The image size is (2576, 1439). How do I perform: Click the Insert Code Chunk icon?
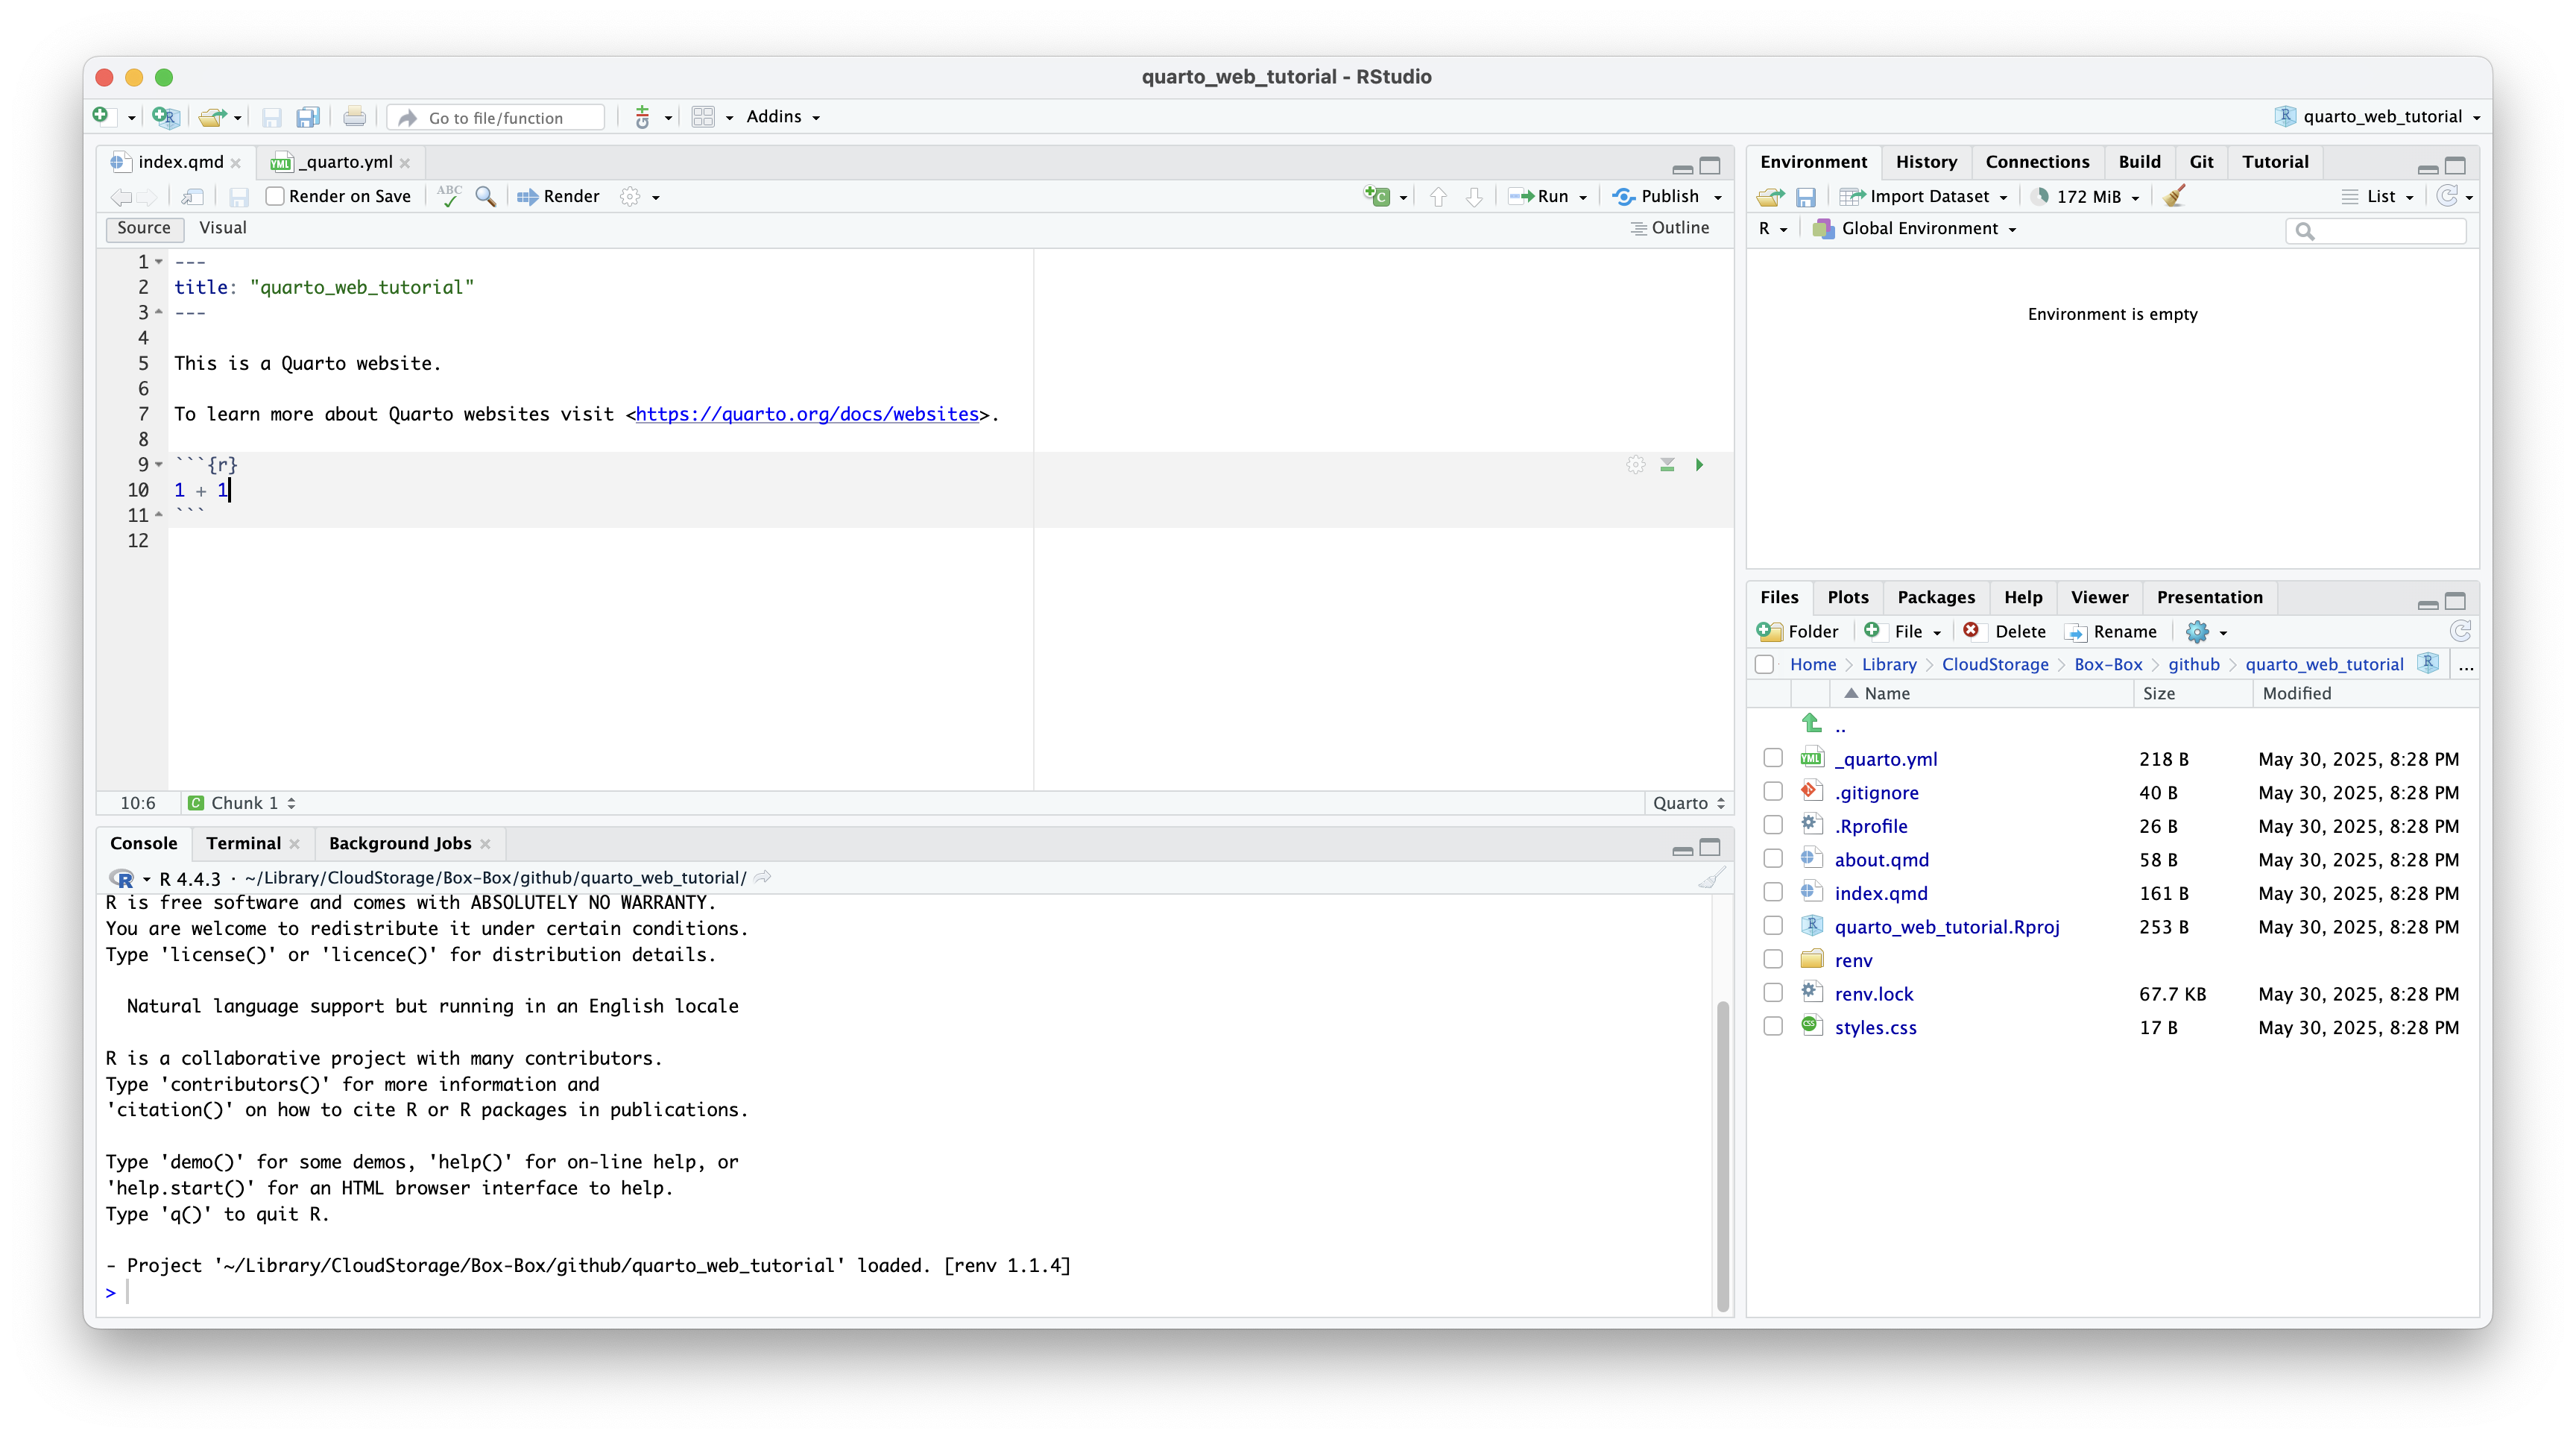[1377, 196]
